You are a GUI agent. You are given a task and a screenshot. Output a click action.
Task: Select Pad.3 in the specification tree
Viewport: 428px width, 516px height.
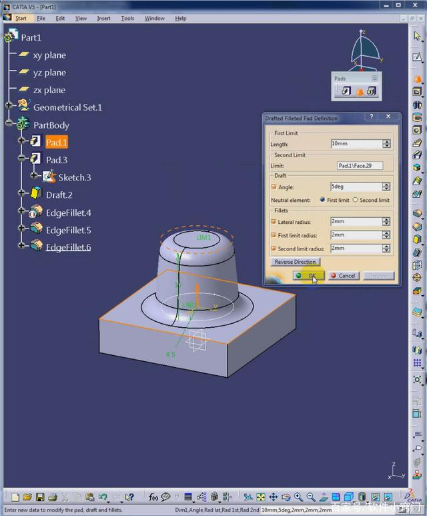click(57, 160)
